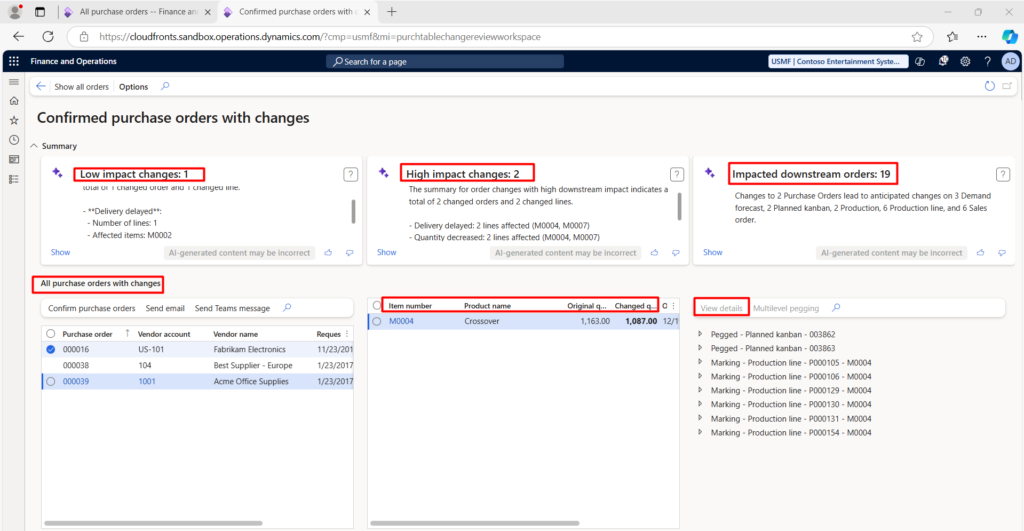The image size is (1024, 531).
Task: Click Confirm purchase orders button
Action: coord(91,308)
